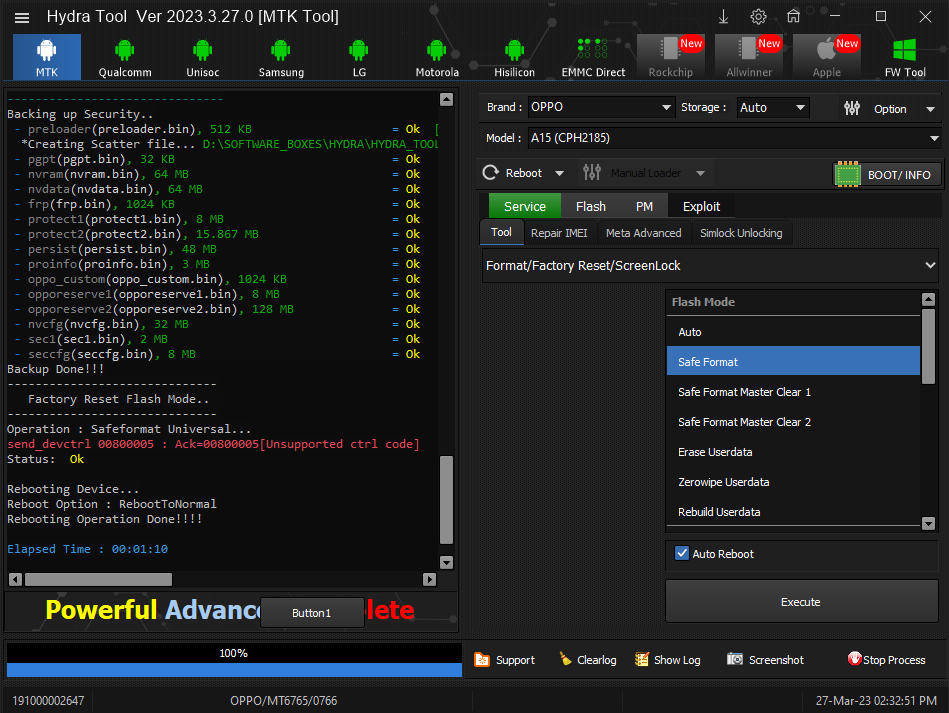Take a capture with Screenshot
The width and height of the screenshot is (949, 713).
pyautogui.click(x=765, y=660)
